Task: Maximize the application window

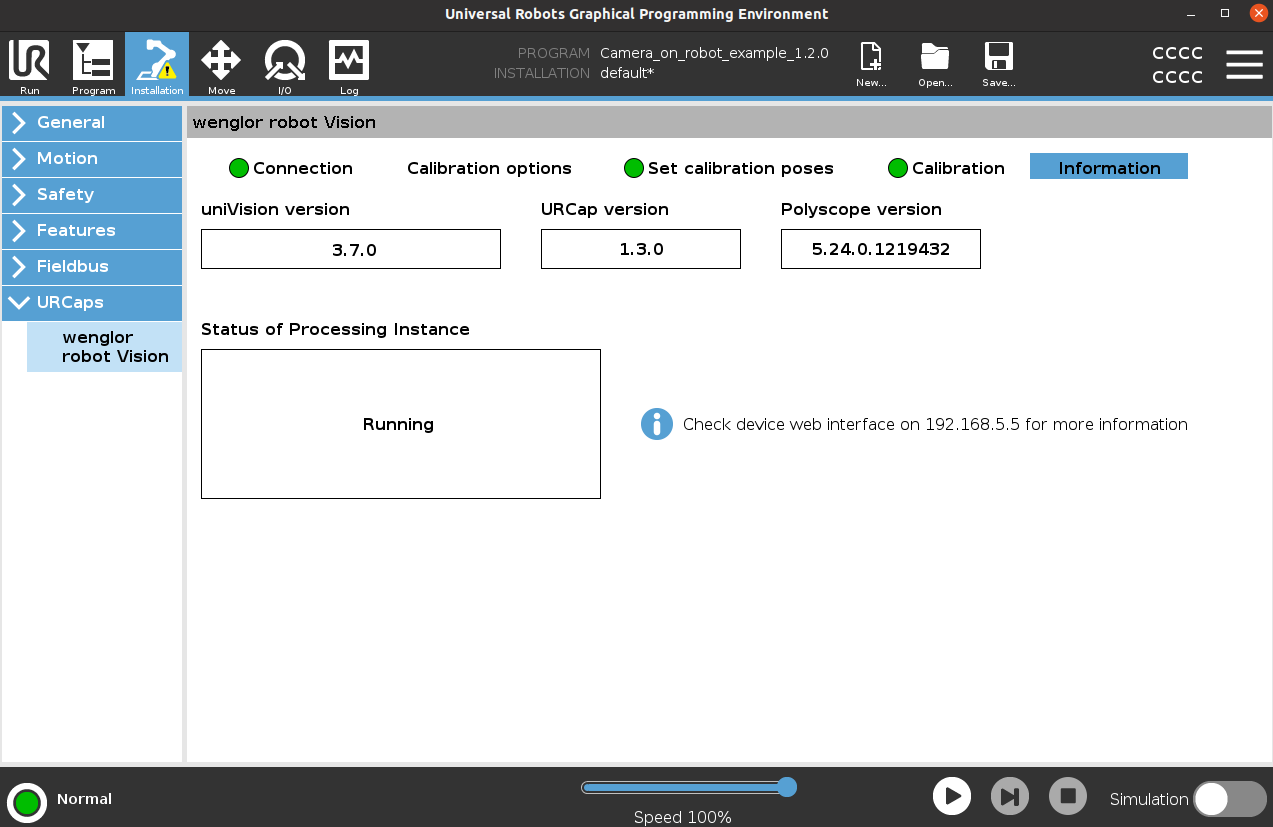Action: pos(1225,14)
